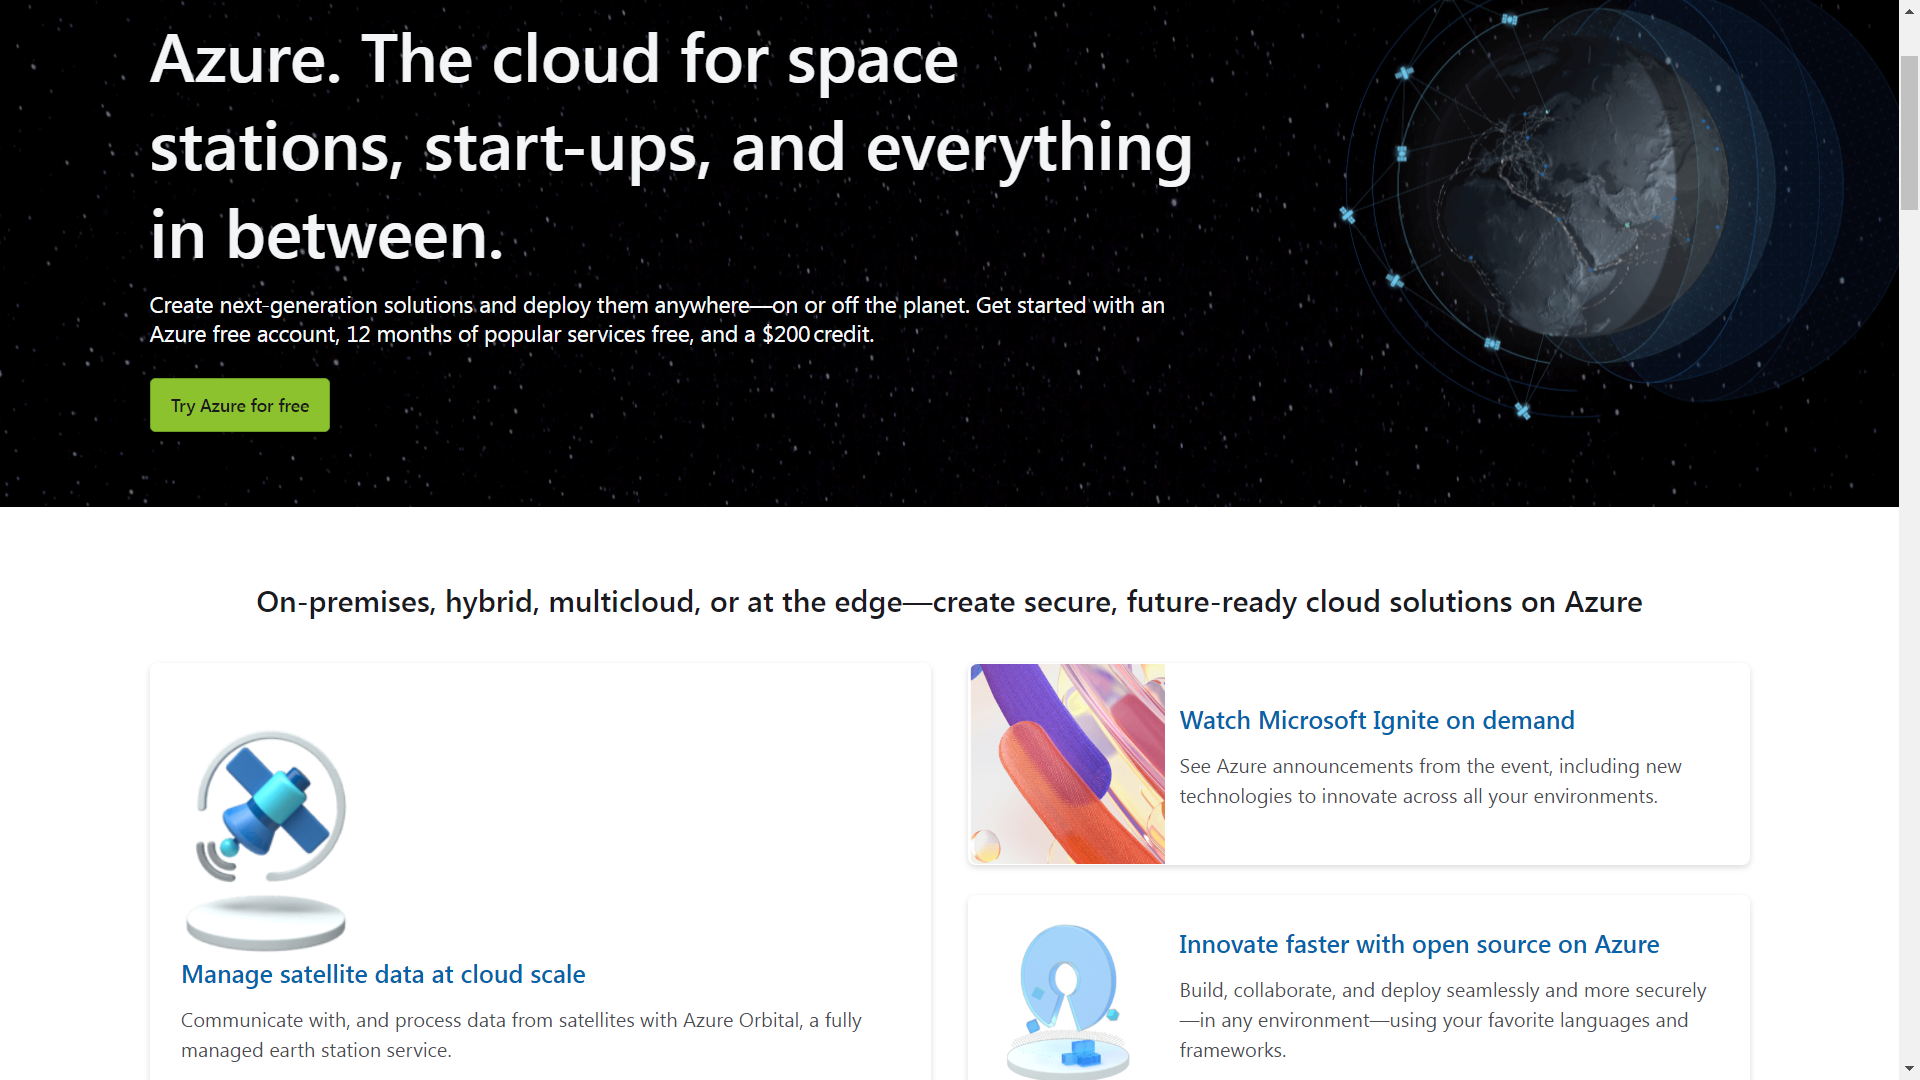Open Watch Microsoft Ignite on demand link
The height and width of the screenshot is (1080, 1920).
(1376, 720)
